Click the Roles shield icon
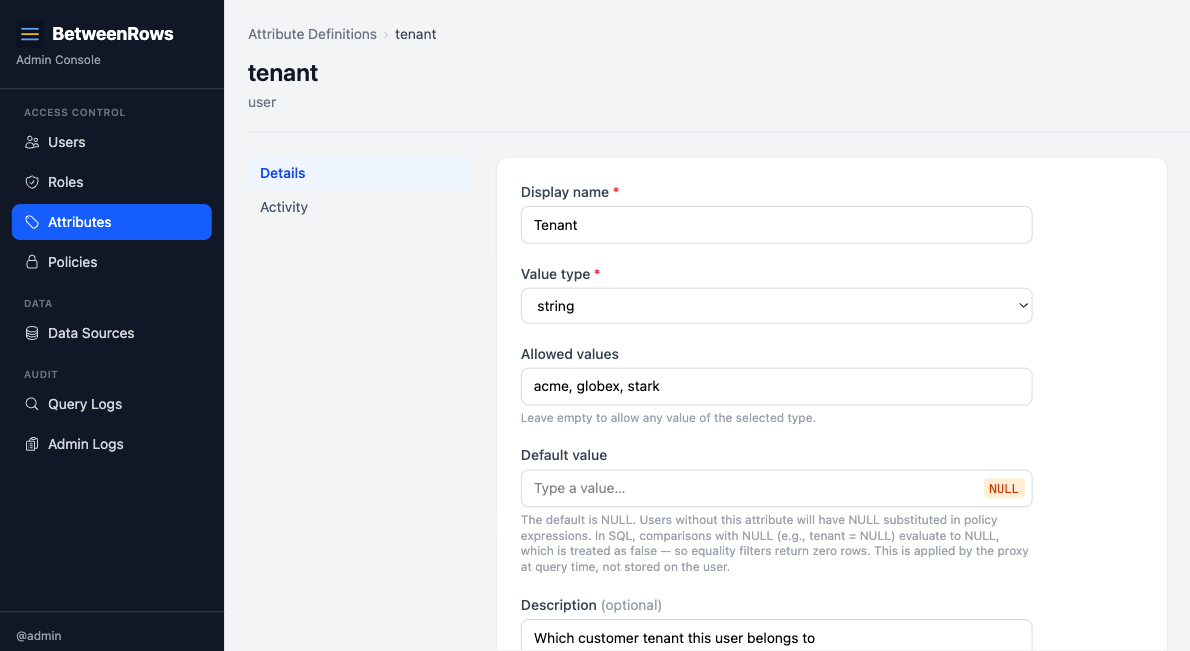The height and width of the screenshot is (651, 1190). tap(32, 182)
